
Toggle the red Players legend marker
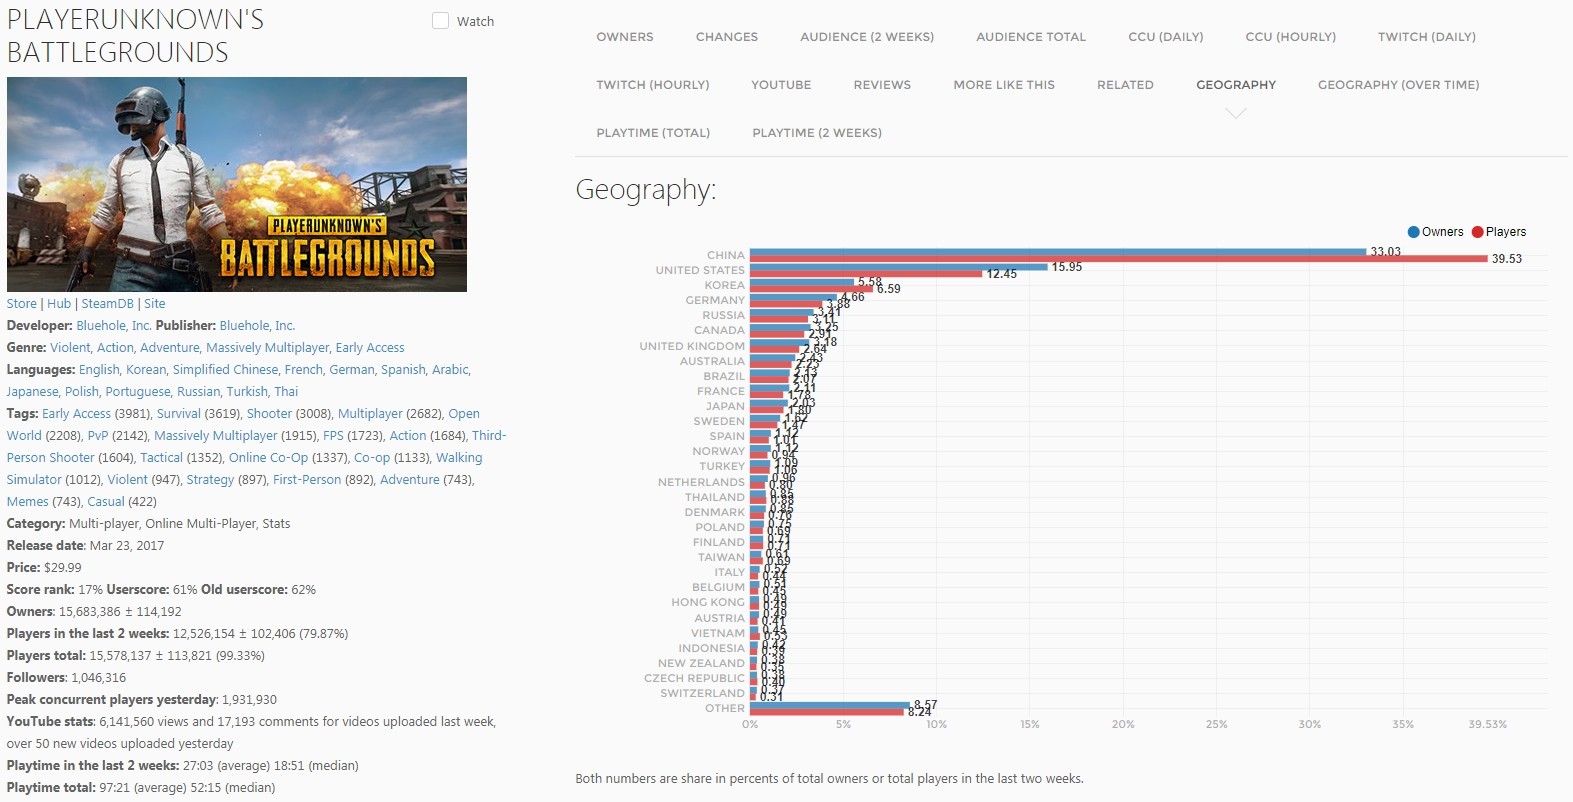click(1477, 232)
